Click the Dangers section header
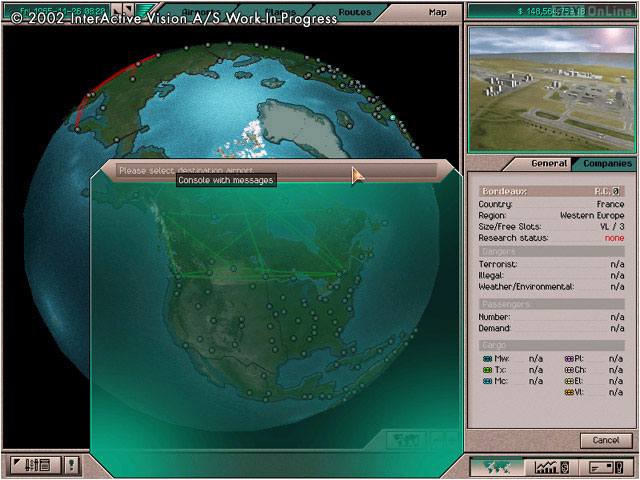The image size is (640, 480). tap(551, 251)
